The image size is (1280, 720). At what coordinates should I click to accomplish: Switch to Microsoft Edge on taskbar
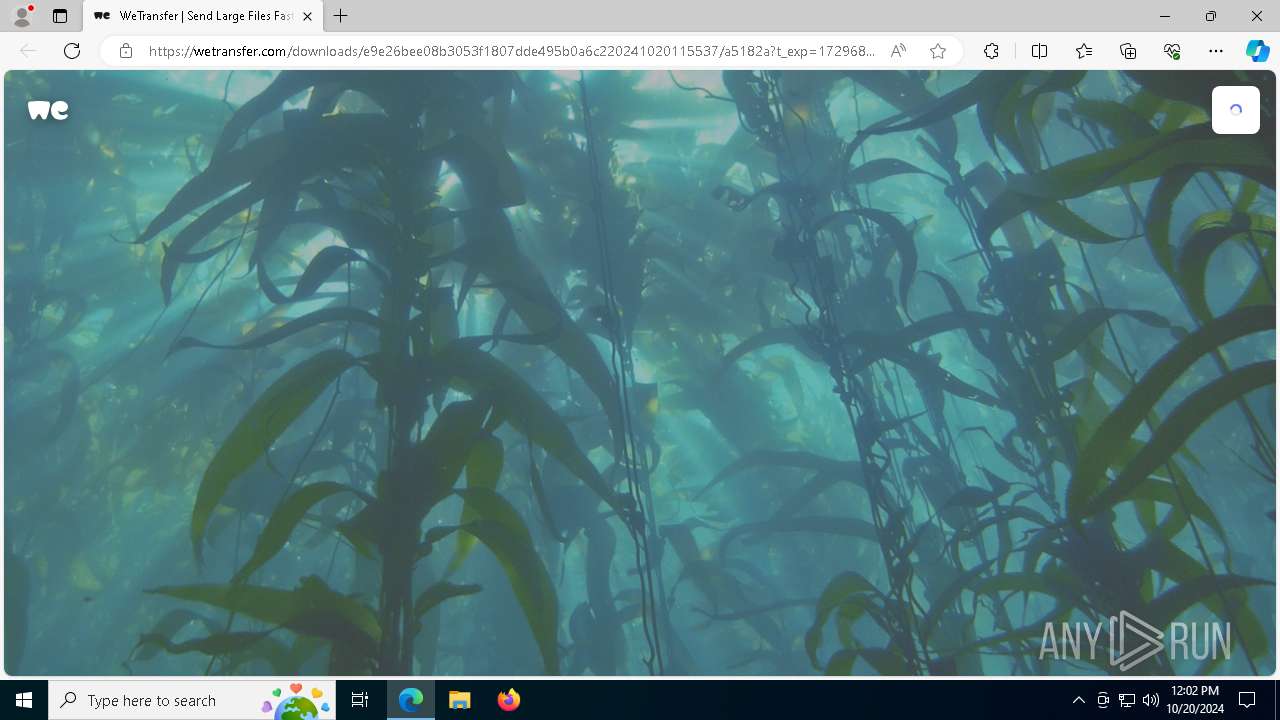coord(411,700)
